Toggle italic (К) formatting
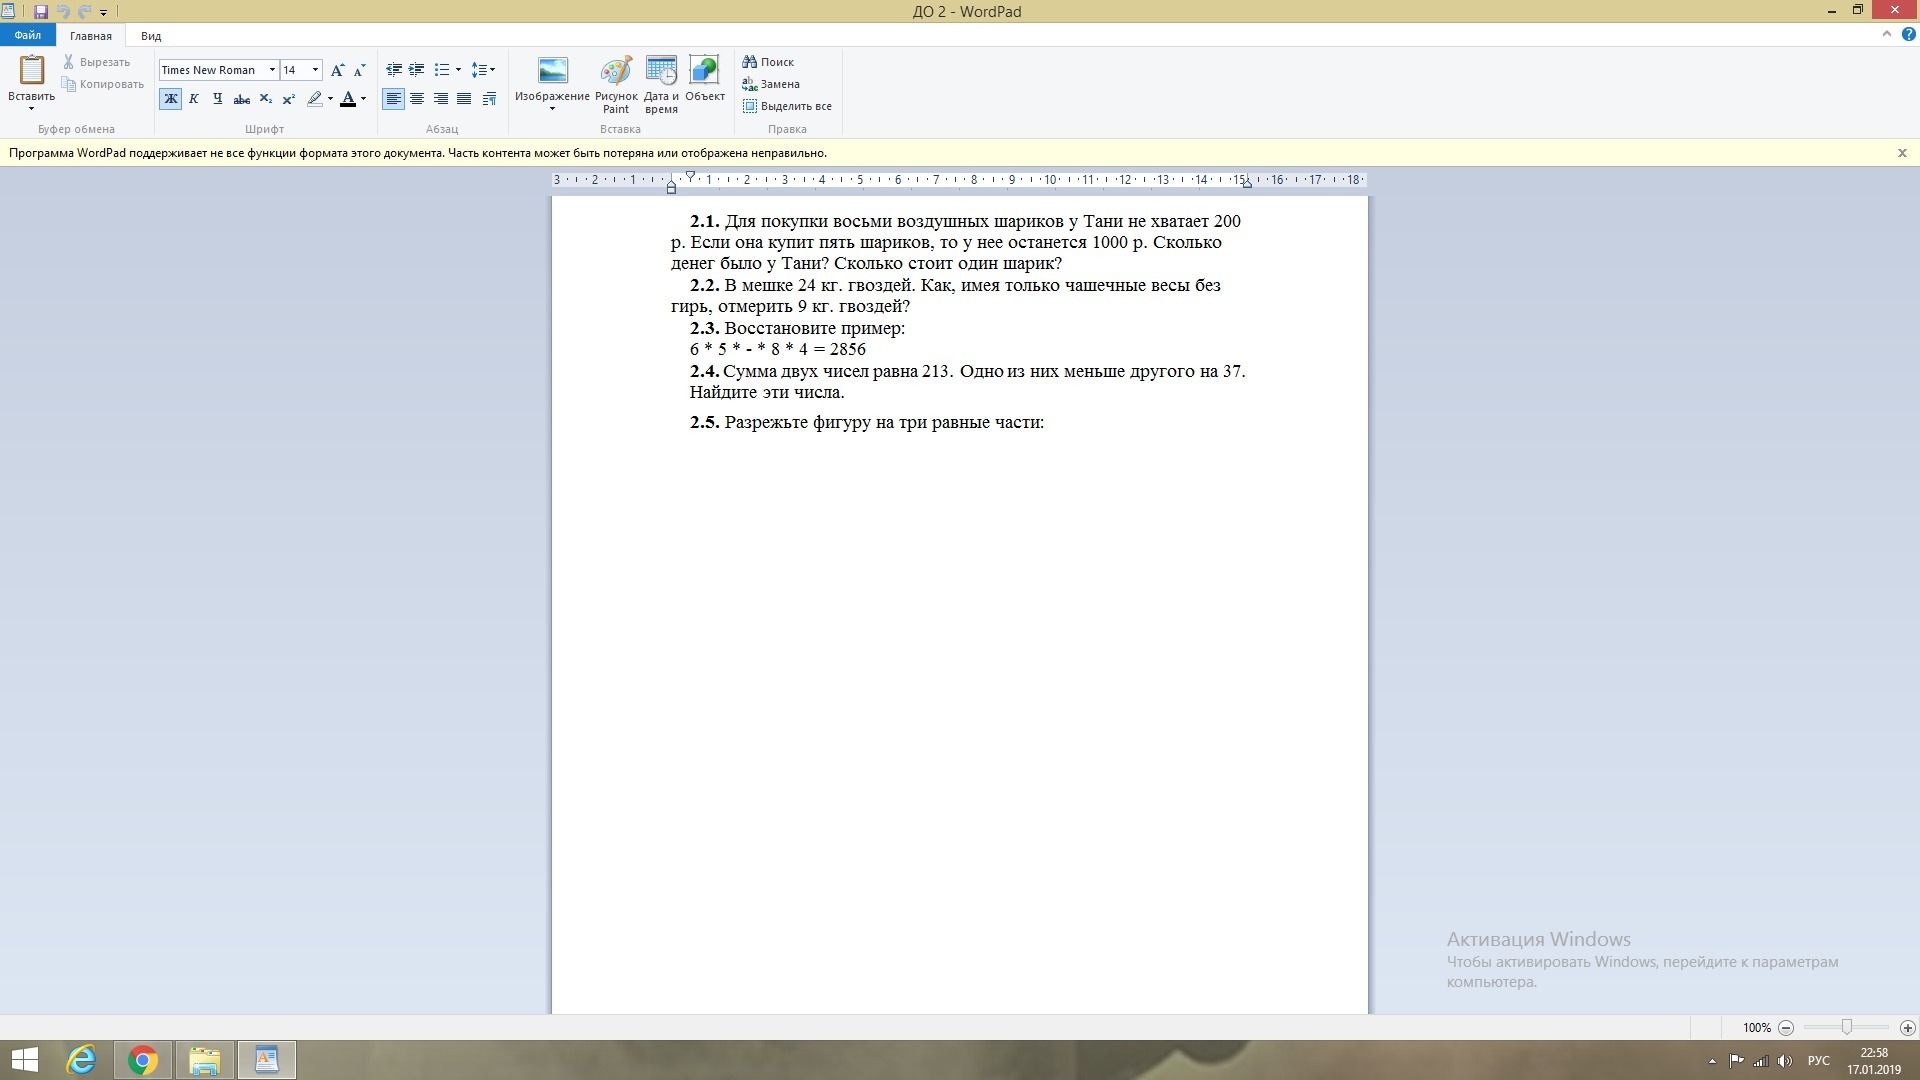Screen dimensions: 1920x1080 (194, 99)
